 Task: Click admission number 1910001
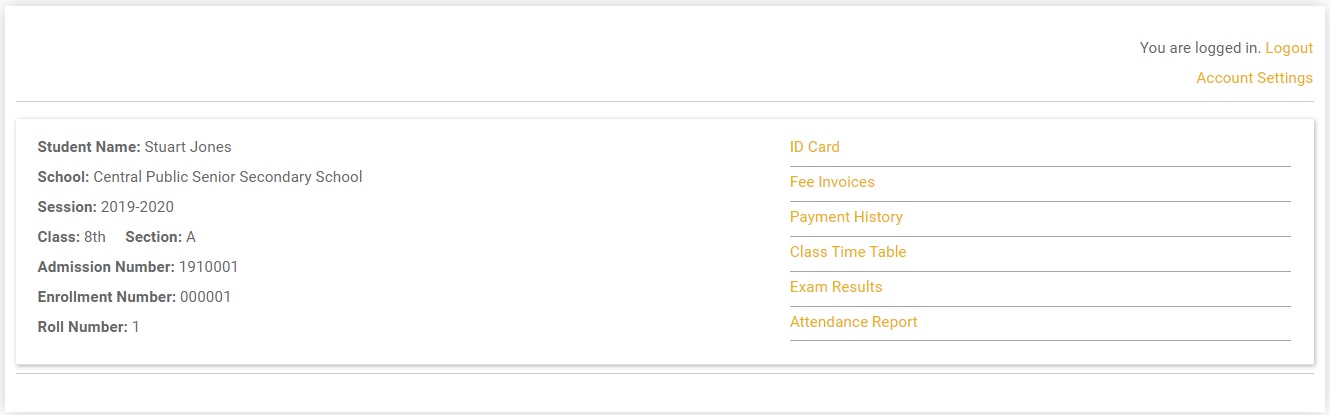[x=208, y=267]
